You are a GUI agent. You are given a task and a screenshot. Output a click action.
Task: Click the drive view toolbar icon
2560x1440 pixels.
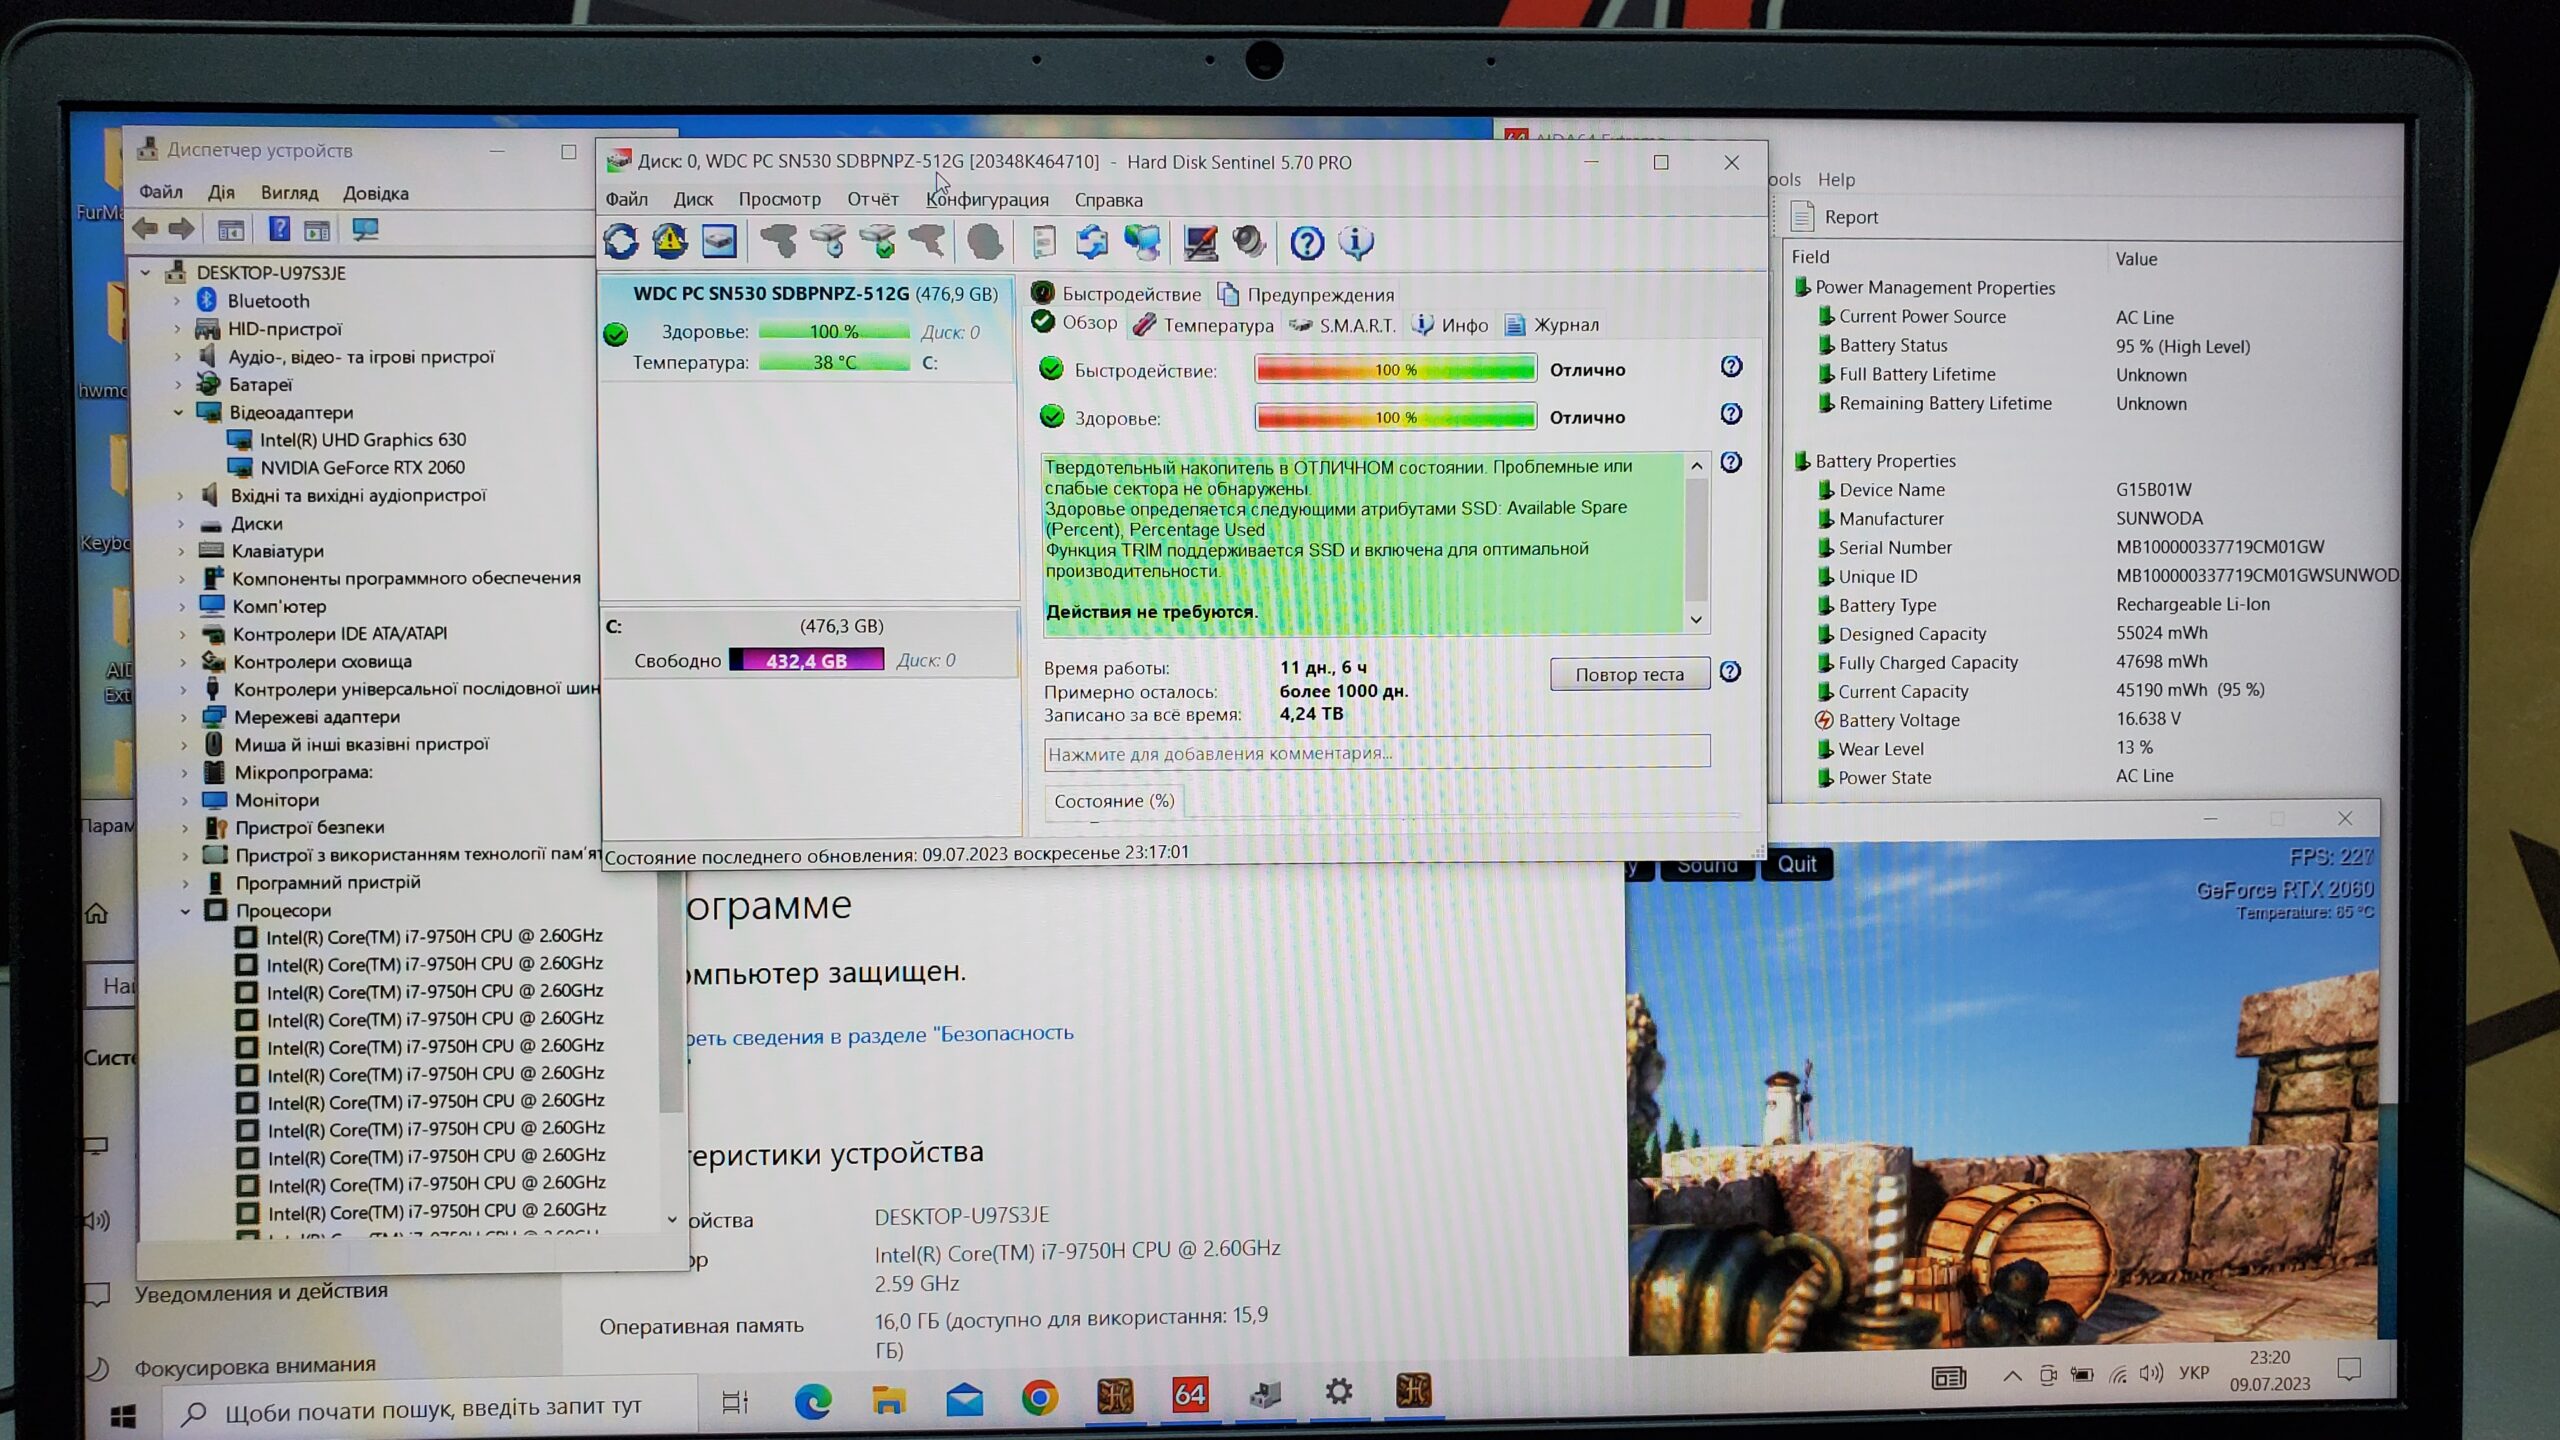[x=719, y=241]
